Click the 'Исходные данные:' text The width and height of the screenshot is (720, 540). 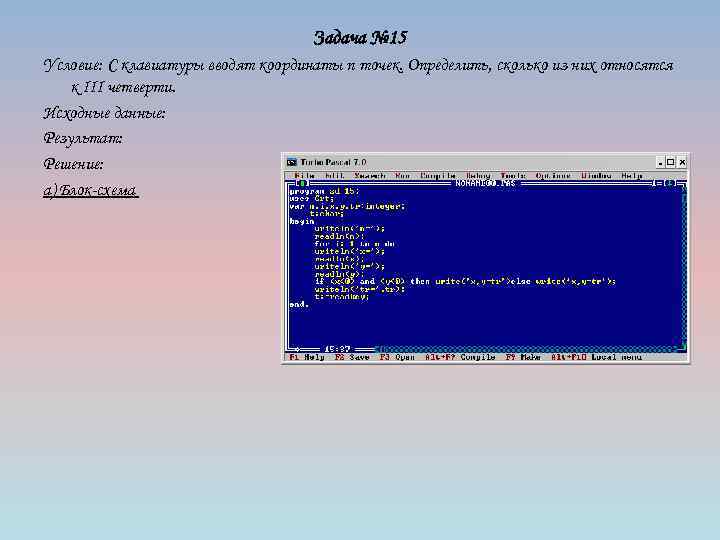(x=104, y=113)
